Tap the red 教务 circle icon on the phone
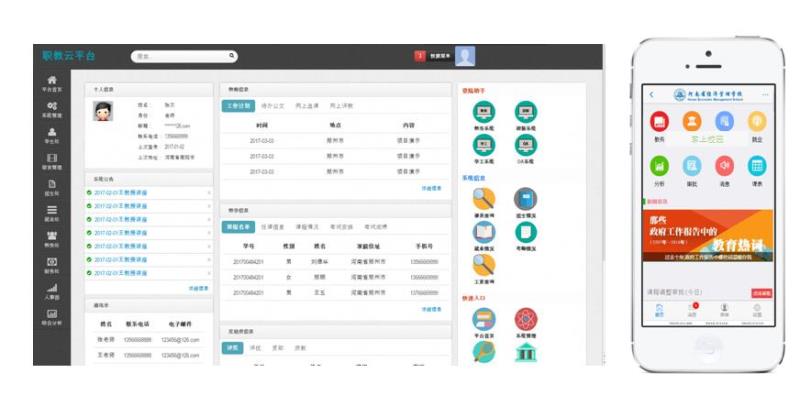This screenshot has height=395, width=800. (659, 121)
